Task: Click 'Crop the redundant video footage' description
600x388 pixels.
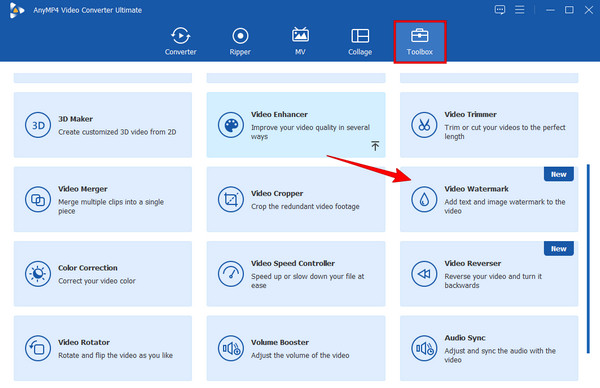Action: click(x=305, y=207)
